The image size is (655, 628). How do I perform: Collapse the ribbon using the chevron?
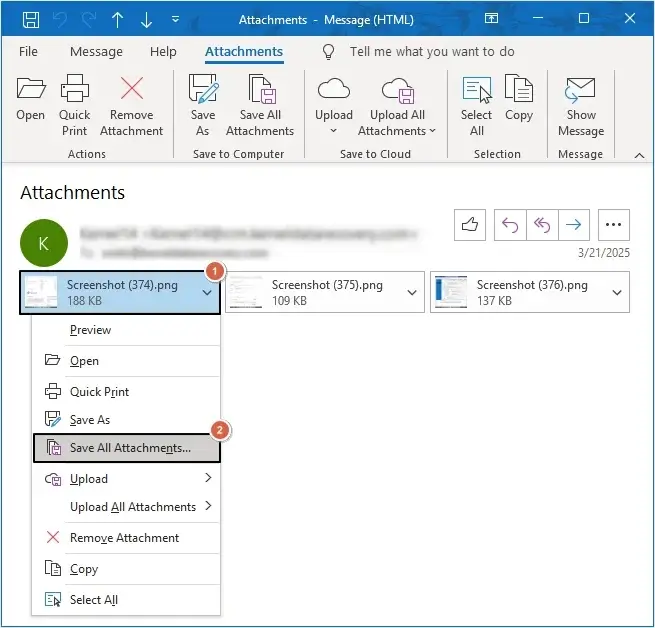point(637,155)
